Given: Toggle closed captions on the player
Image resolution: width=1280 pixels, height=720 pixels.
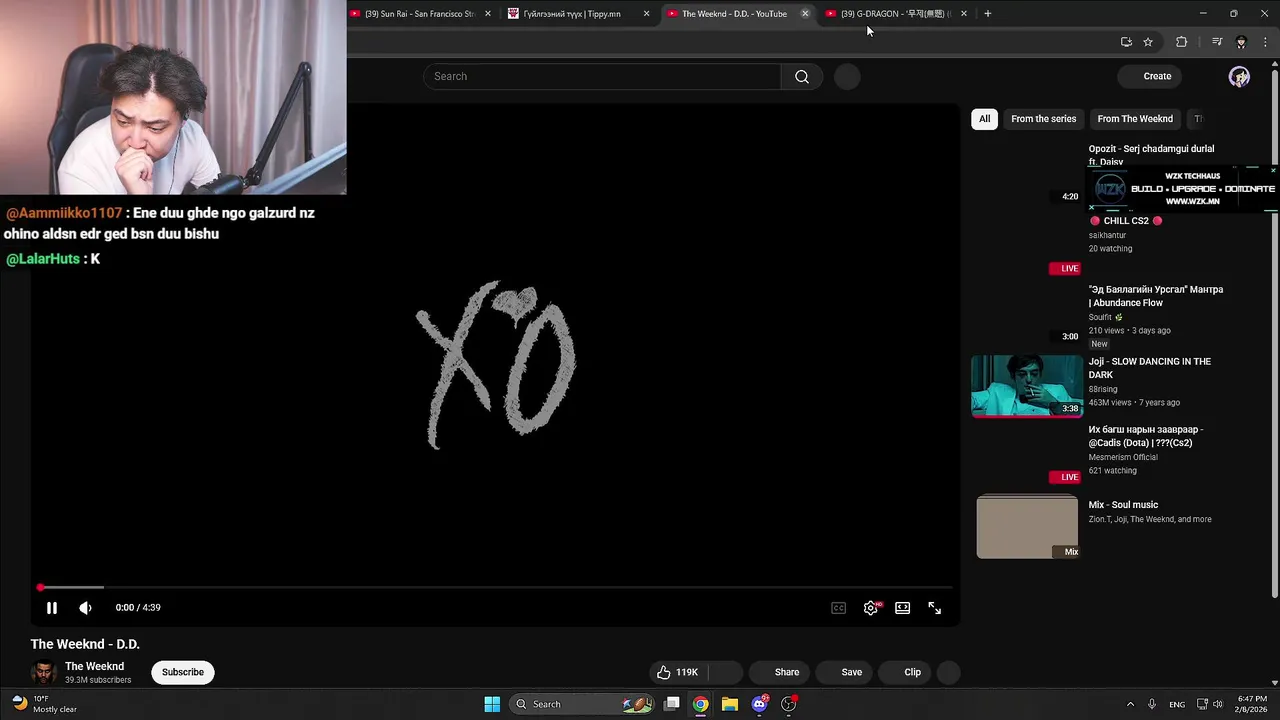Looking at the screenshot, I should pyautogui.click(x=839, y=608).
